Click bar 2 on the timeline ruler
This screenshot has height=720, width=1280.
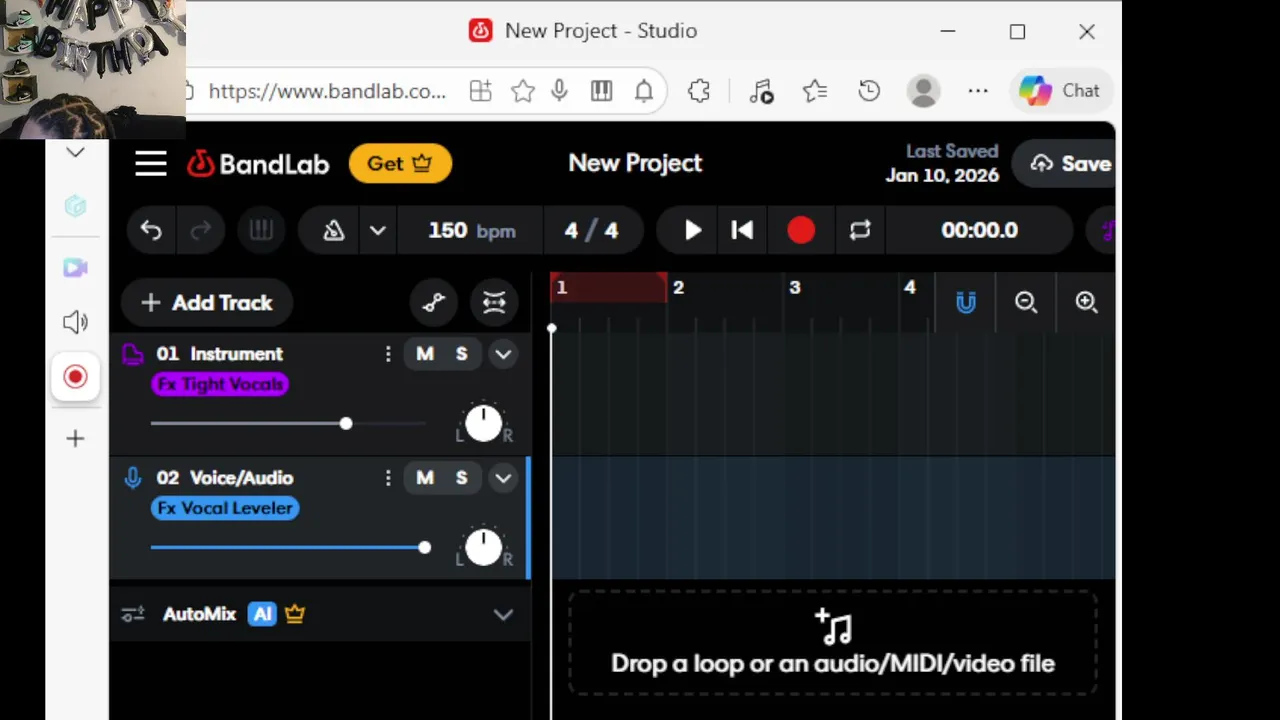pos(678,288)
